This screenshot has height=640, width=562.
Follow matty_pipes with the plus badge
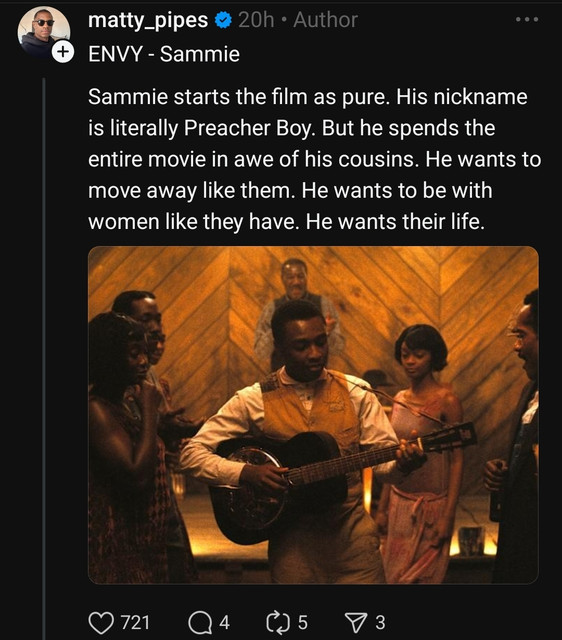(62, 52)
